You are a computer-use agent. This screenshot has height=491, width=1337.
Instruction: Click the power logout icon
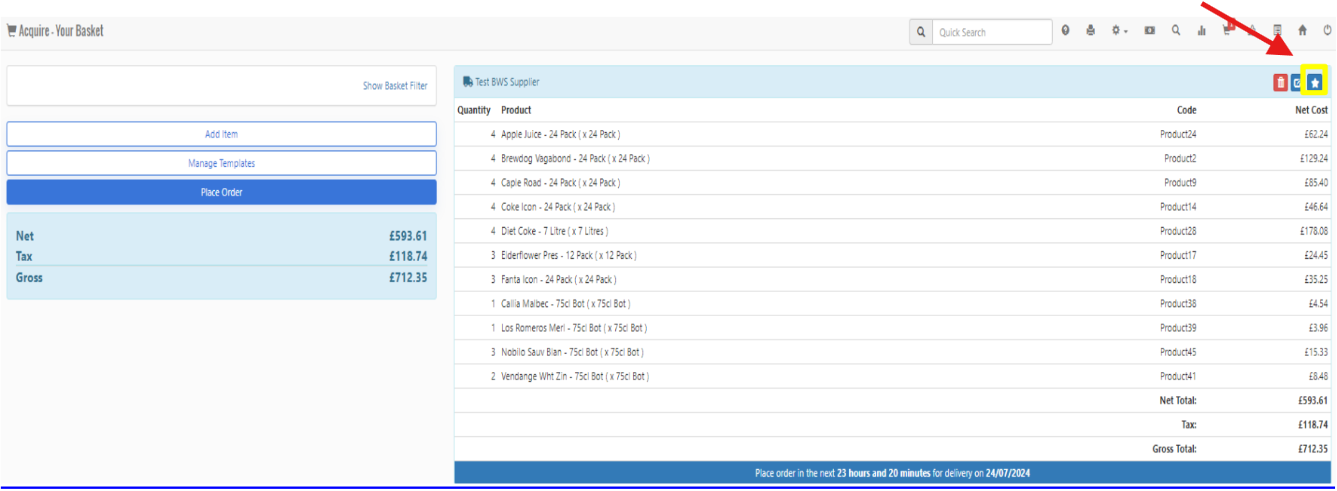point(1327,31)
